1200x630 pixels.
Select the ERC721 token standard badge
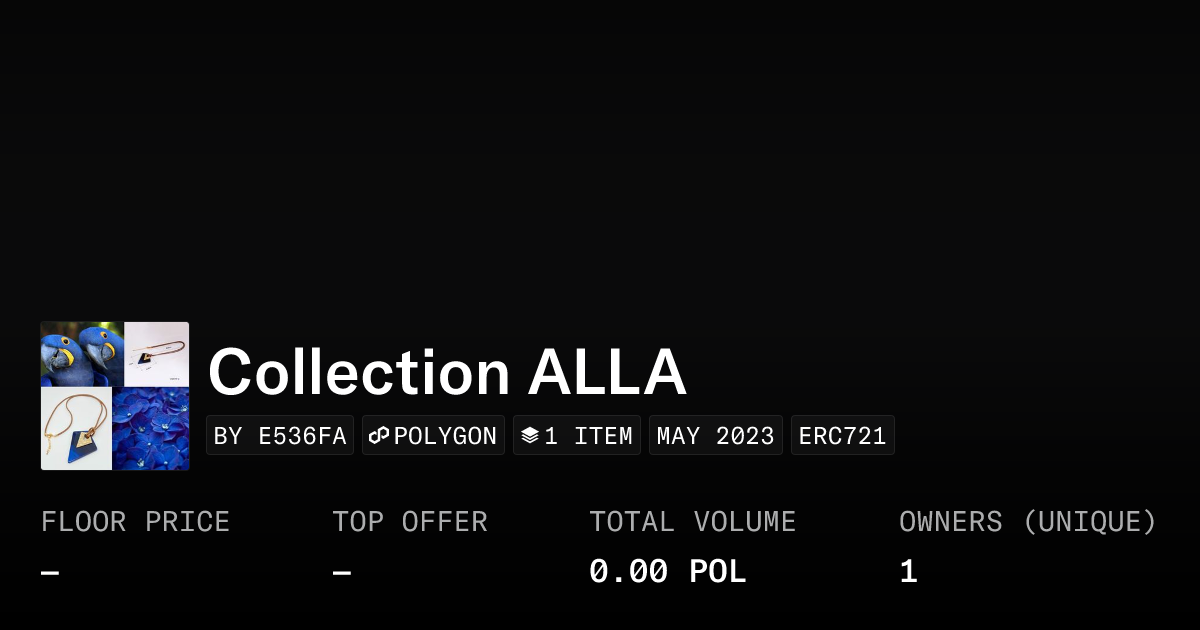842,436
